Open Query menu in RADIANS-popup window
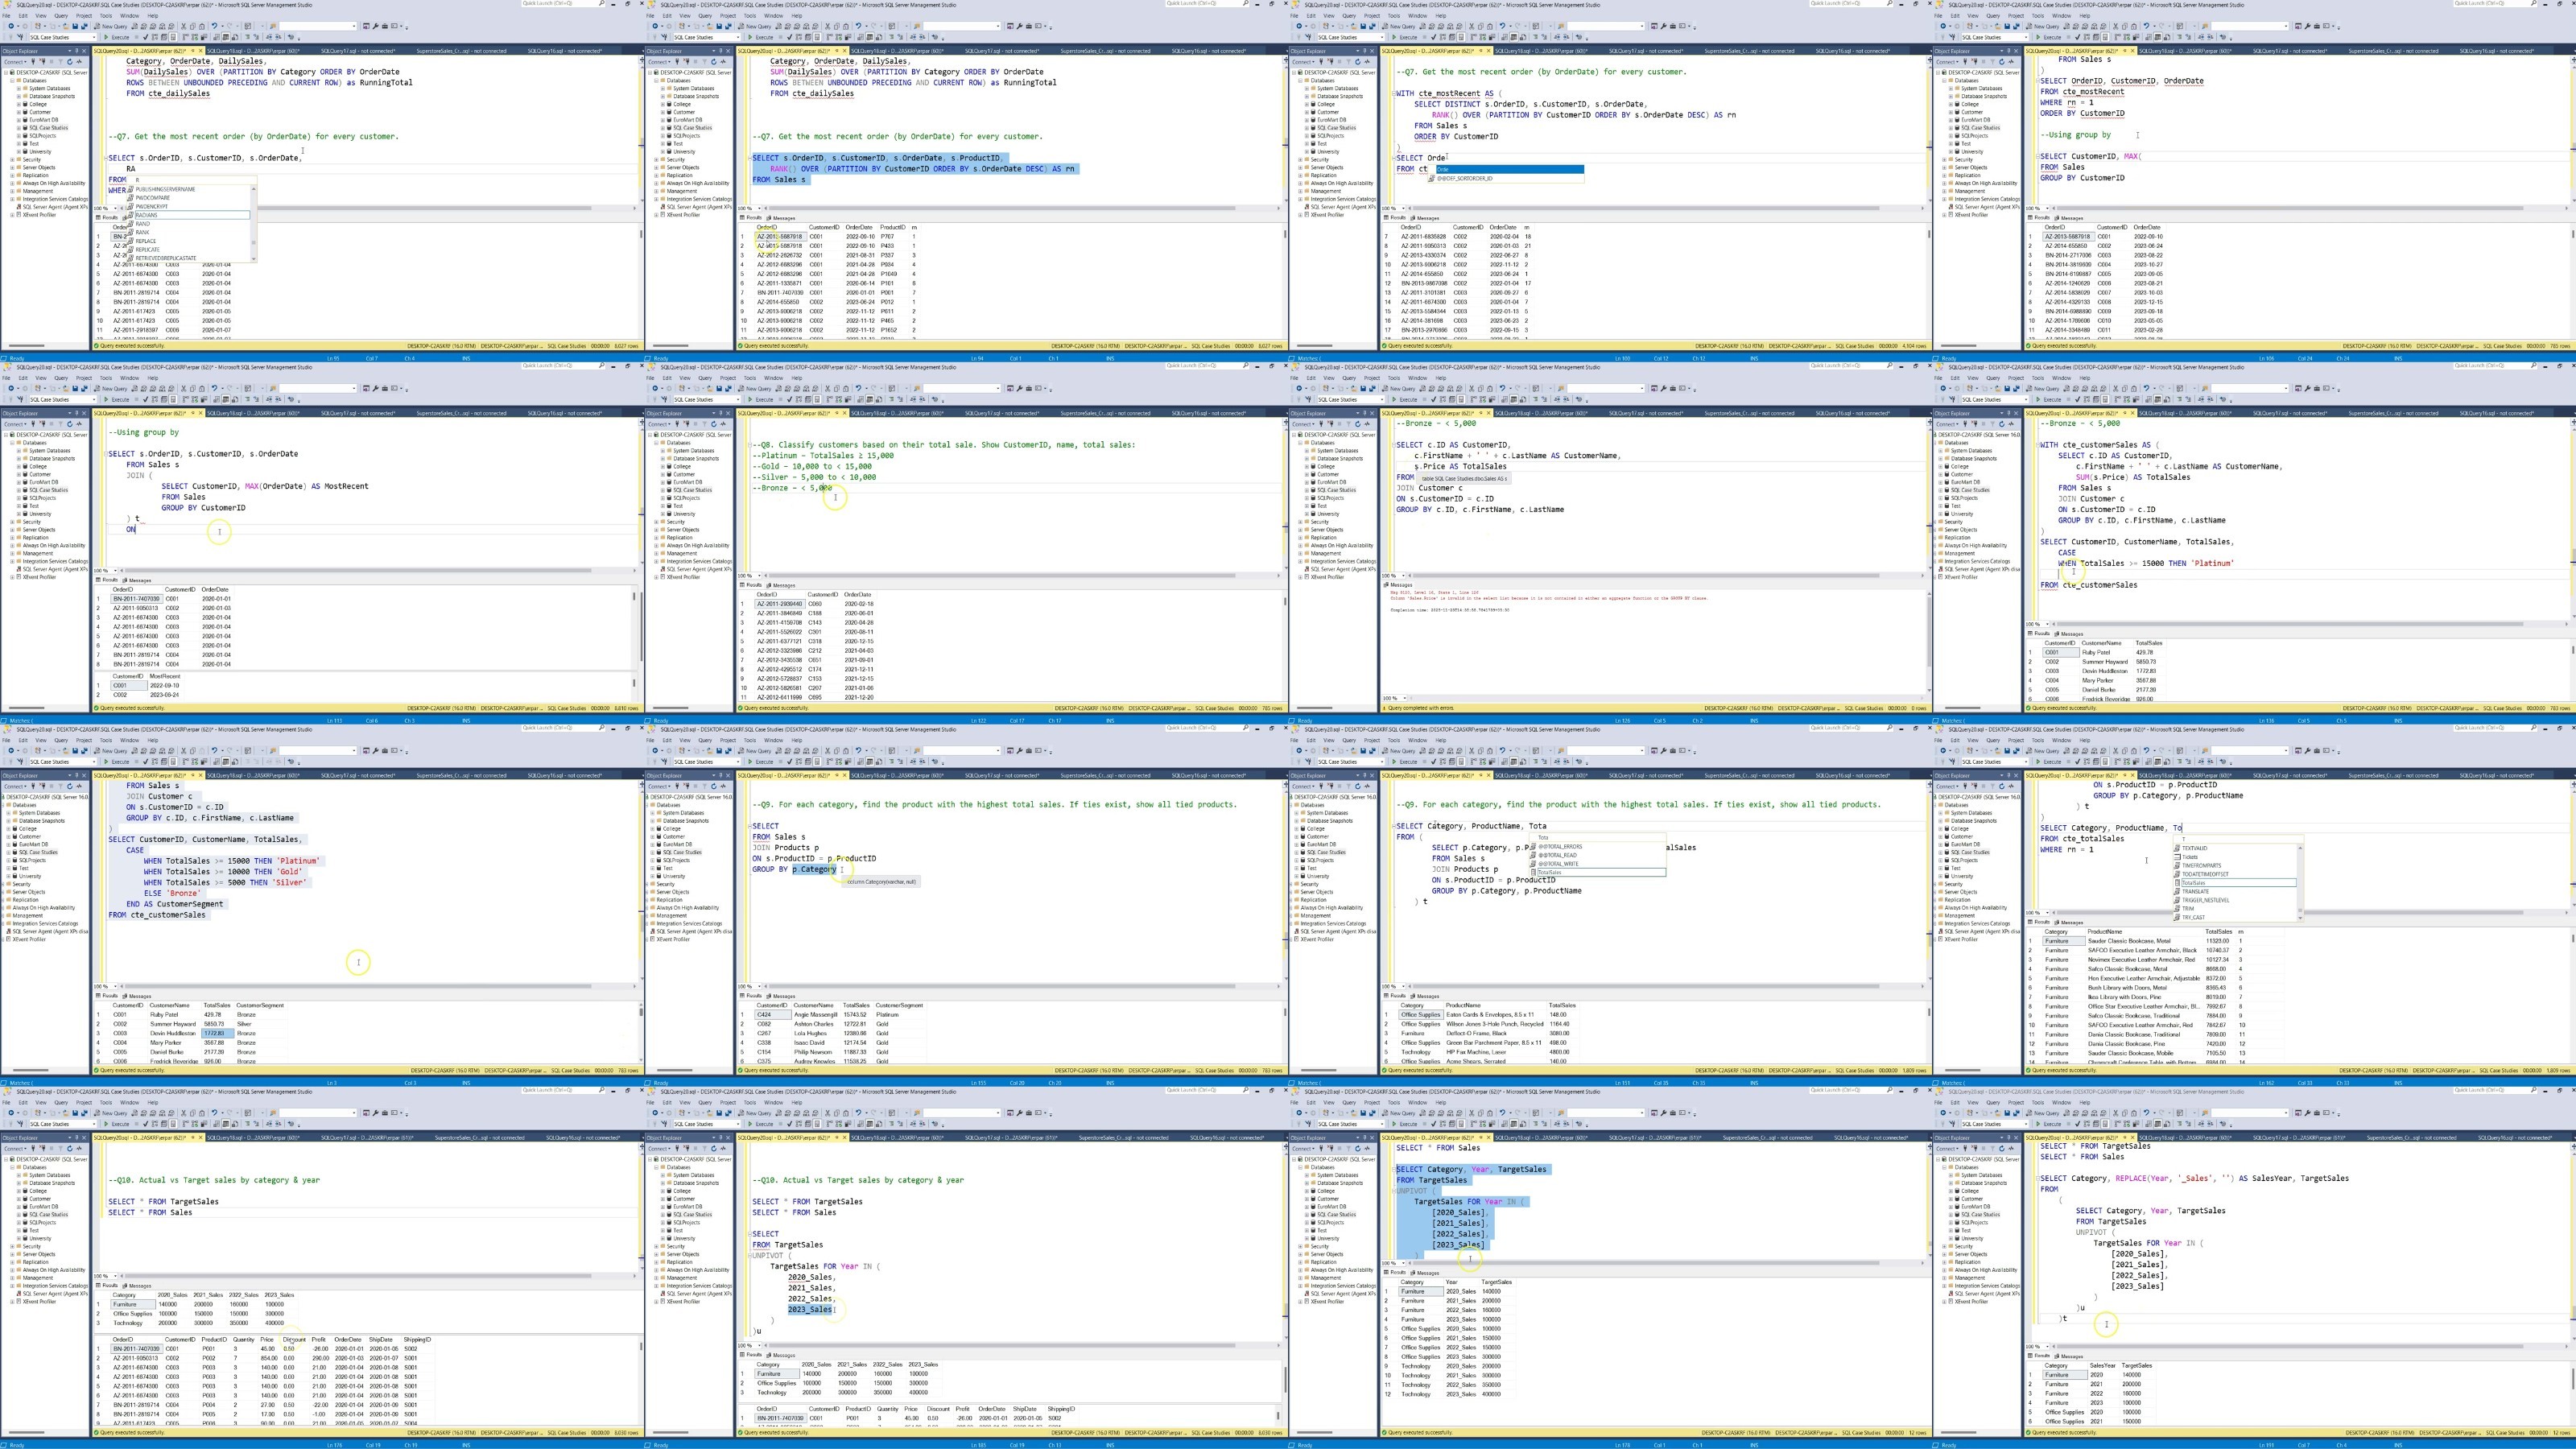 point(61,16)
